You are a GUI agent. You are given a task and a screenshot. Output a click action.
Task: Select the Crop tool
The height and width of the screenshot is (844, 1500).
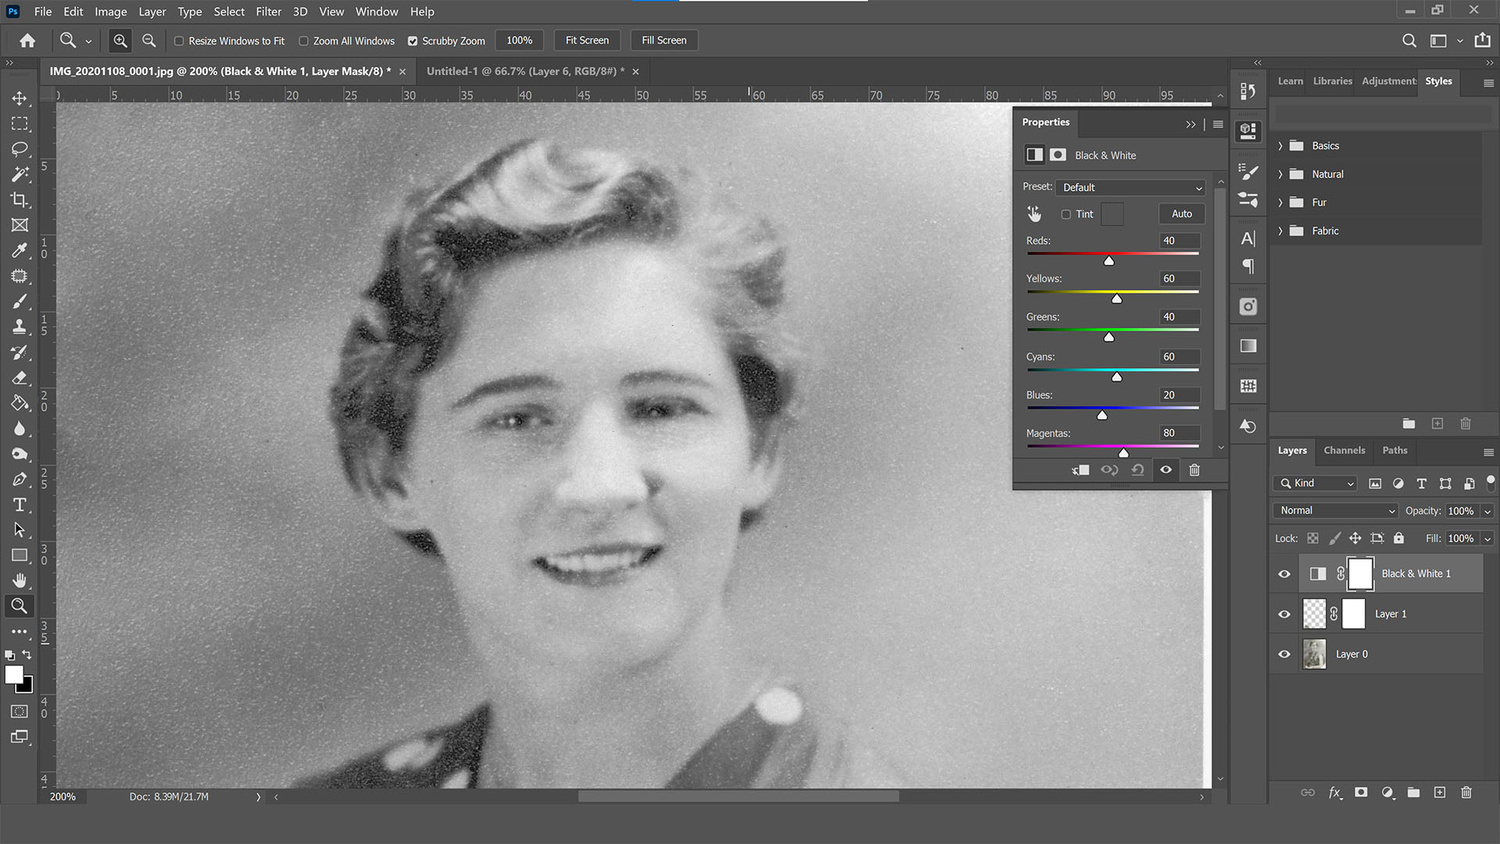click(x=20, y=199)
